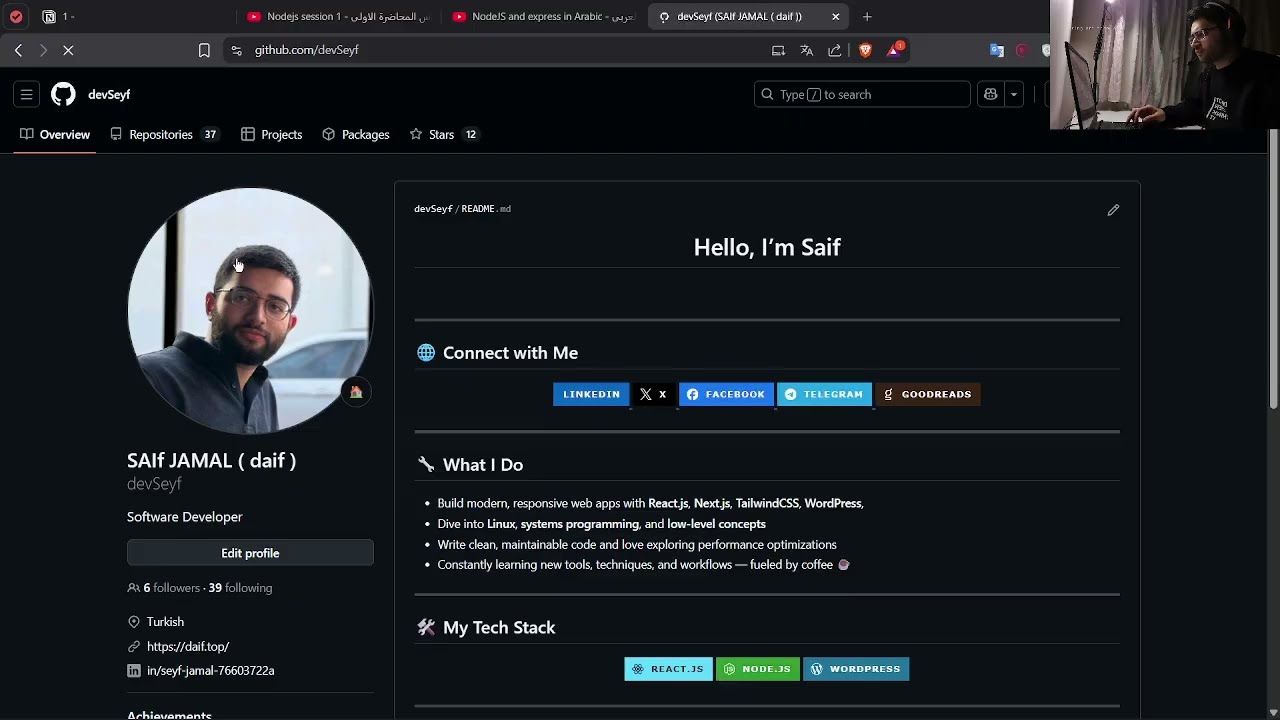The height and width of the screenshot is (720, 1280).
Task: Open Brave Rewards triangle icon
Action: 894,49
